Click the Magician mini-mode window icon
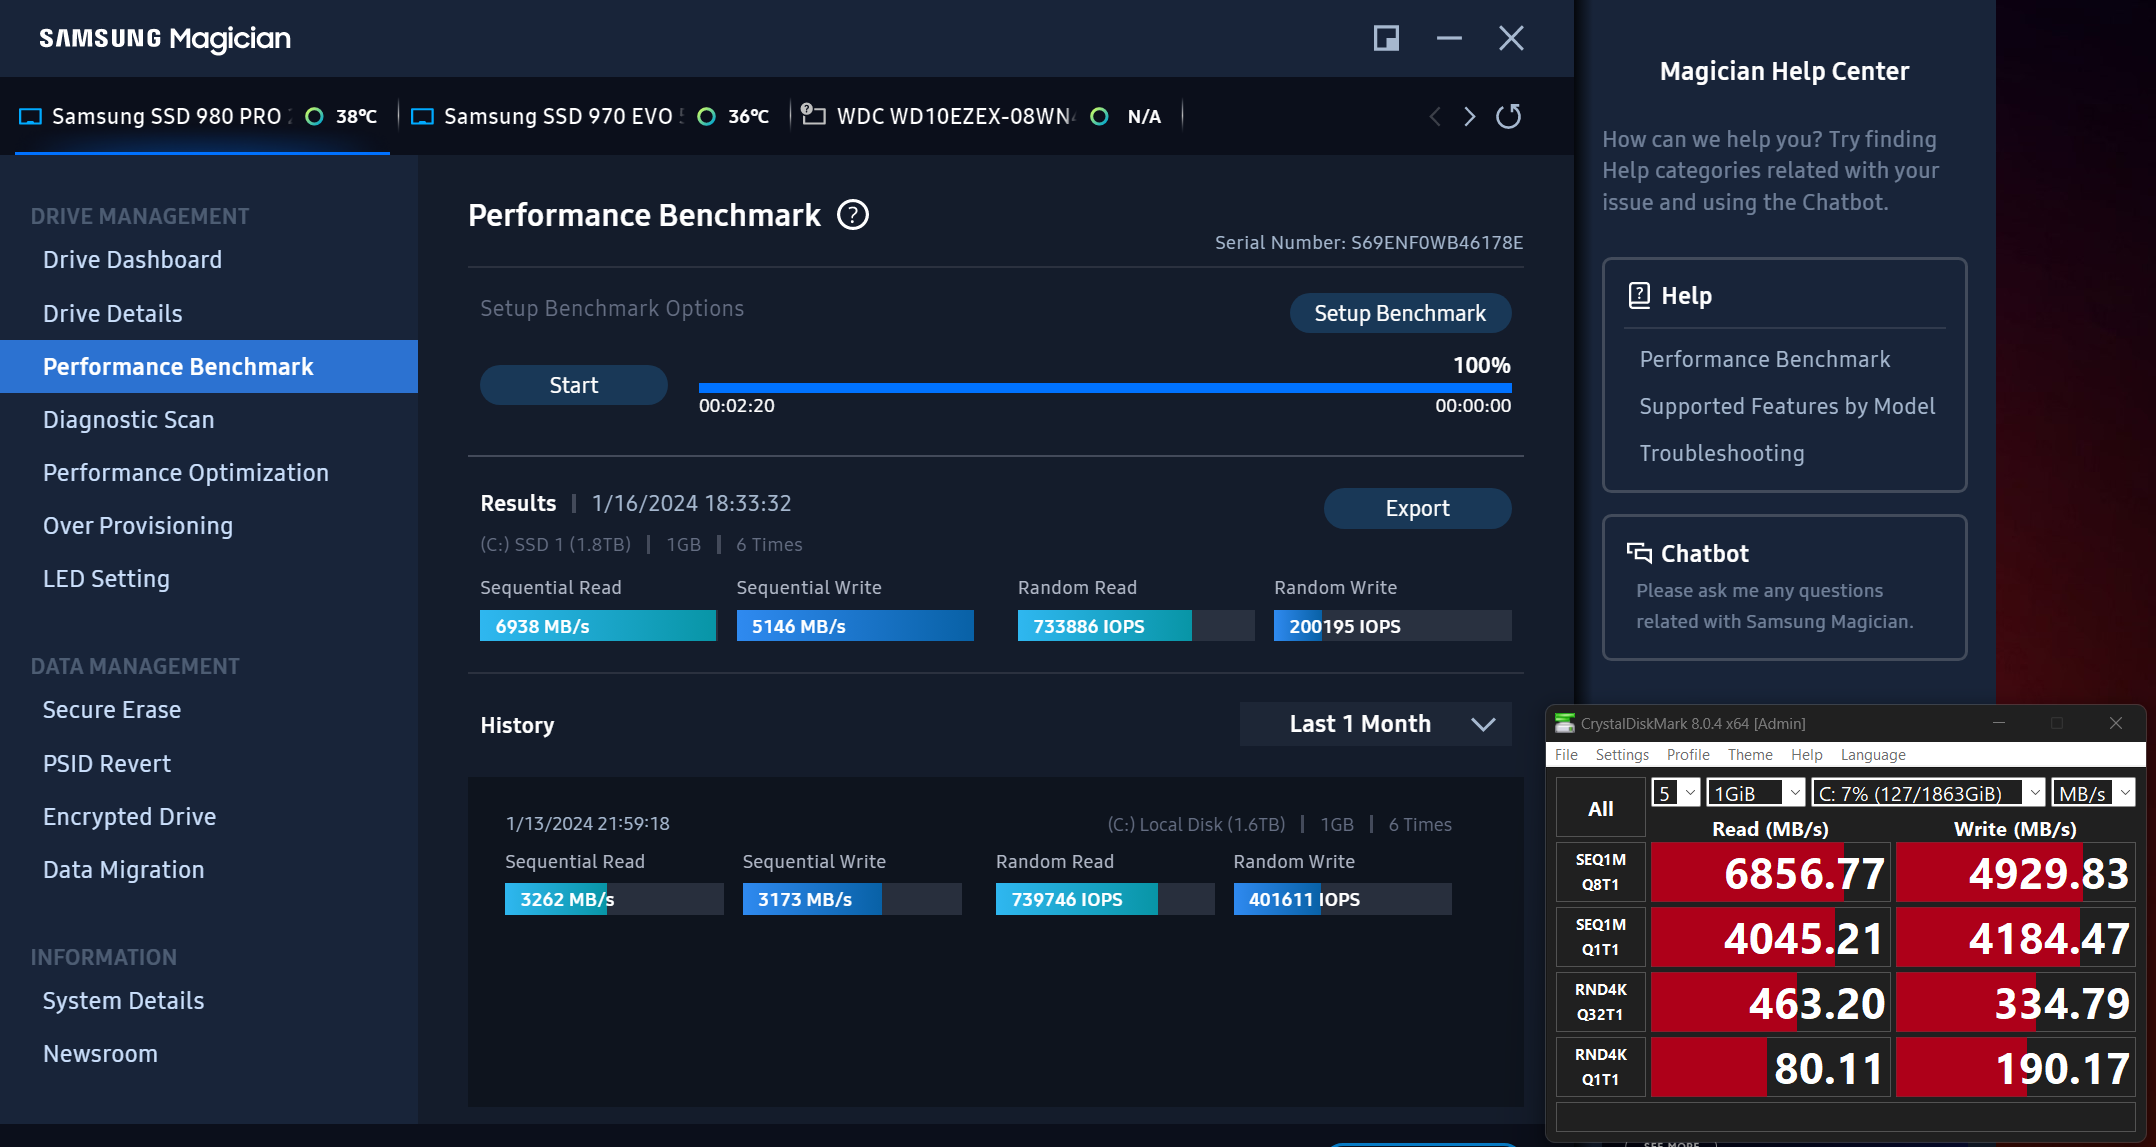This screenshot has width=2156, height=1147. click(1386, 38)
